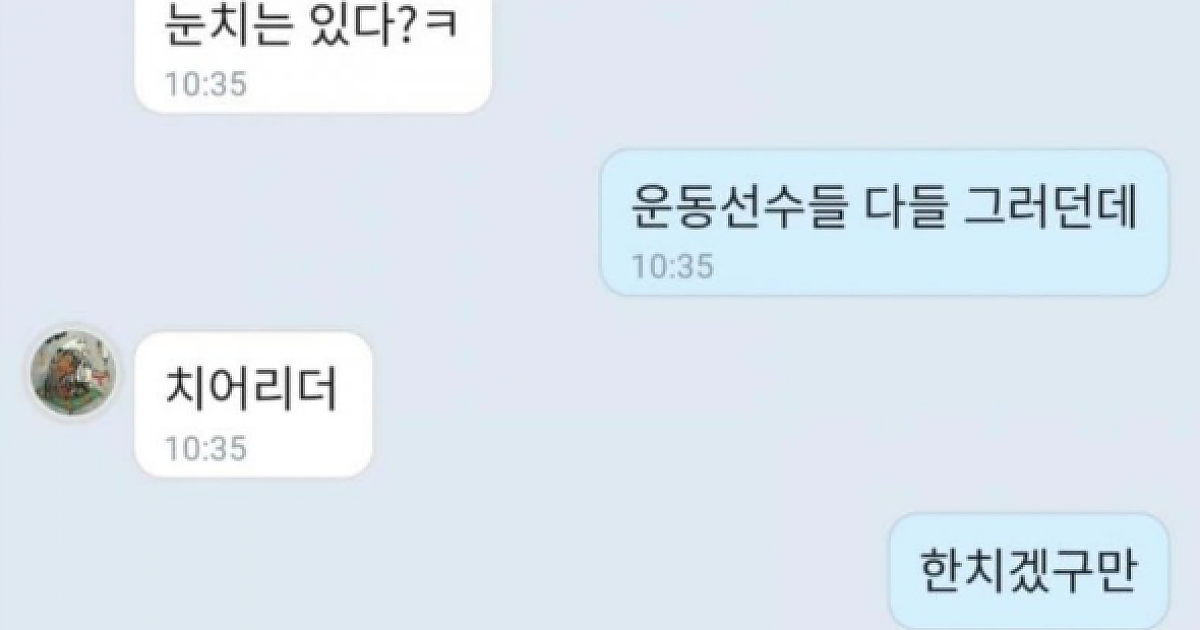
Task: Open the sender's round profile picture
Action: coord(71,372)
